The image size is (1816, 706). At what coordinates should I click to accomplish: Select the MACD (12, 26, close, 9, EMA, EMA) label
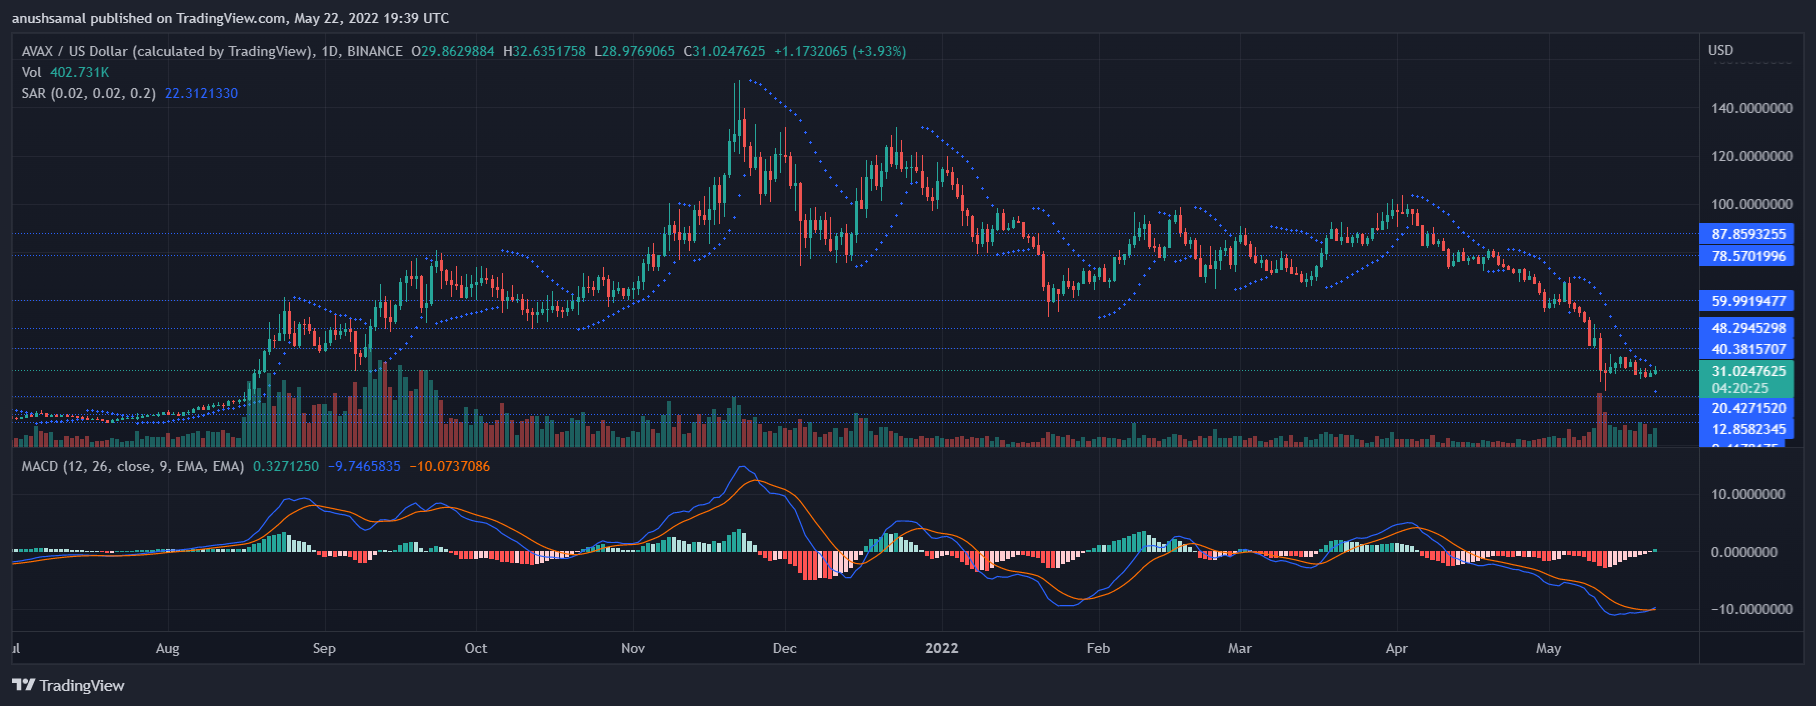pos(133,466)
